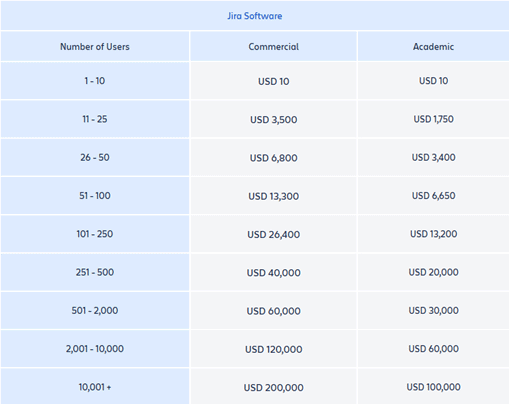Click the USD 120,000 cell
This screenshot has width=509, height=404.
[273, 350]
